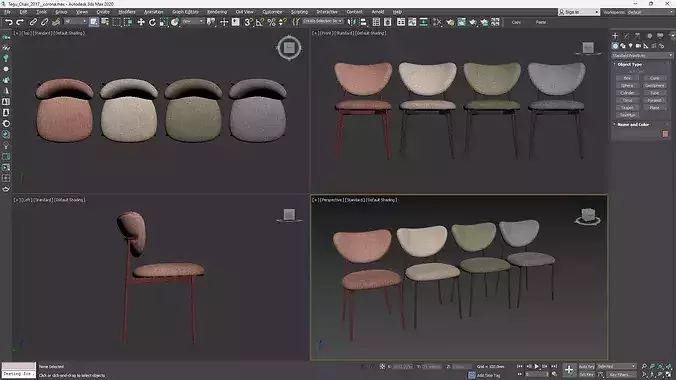
Task: Click the Plane primitive button
Action: tap(655, 107)
